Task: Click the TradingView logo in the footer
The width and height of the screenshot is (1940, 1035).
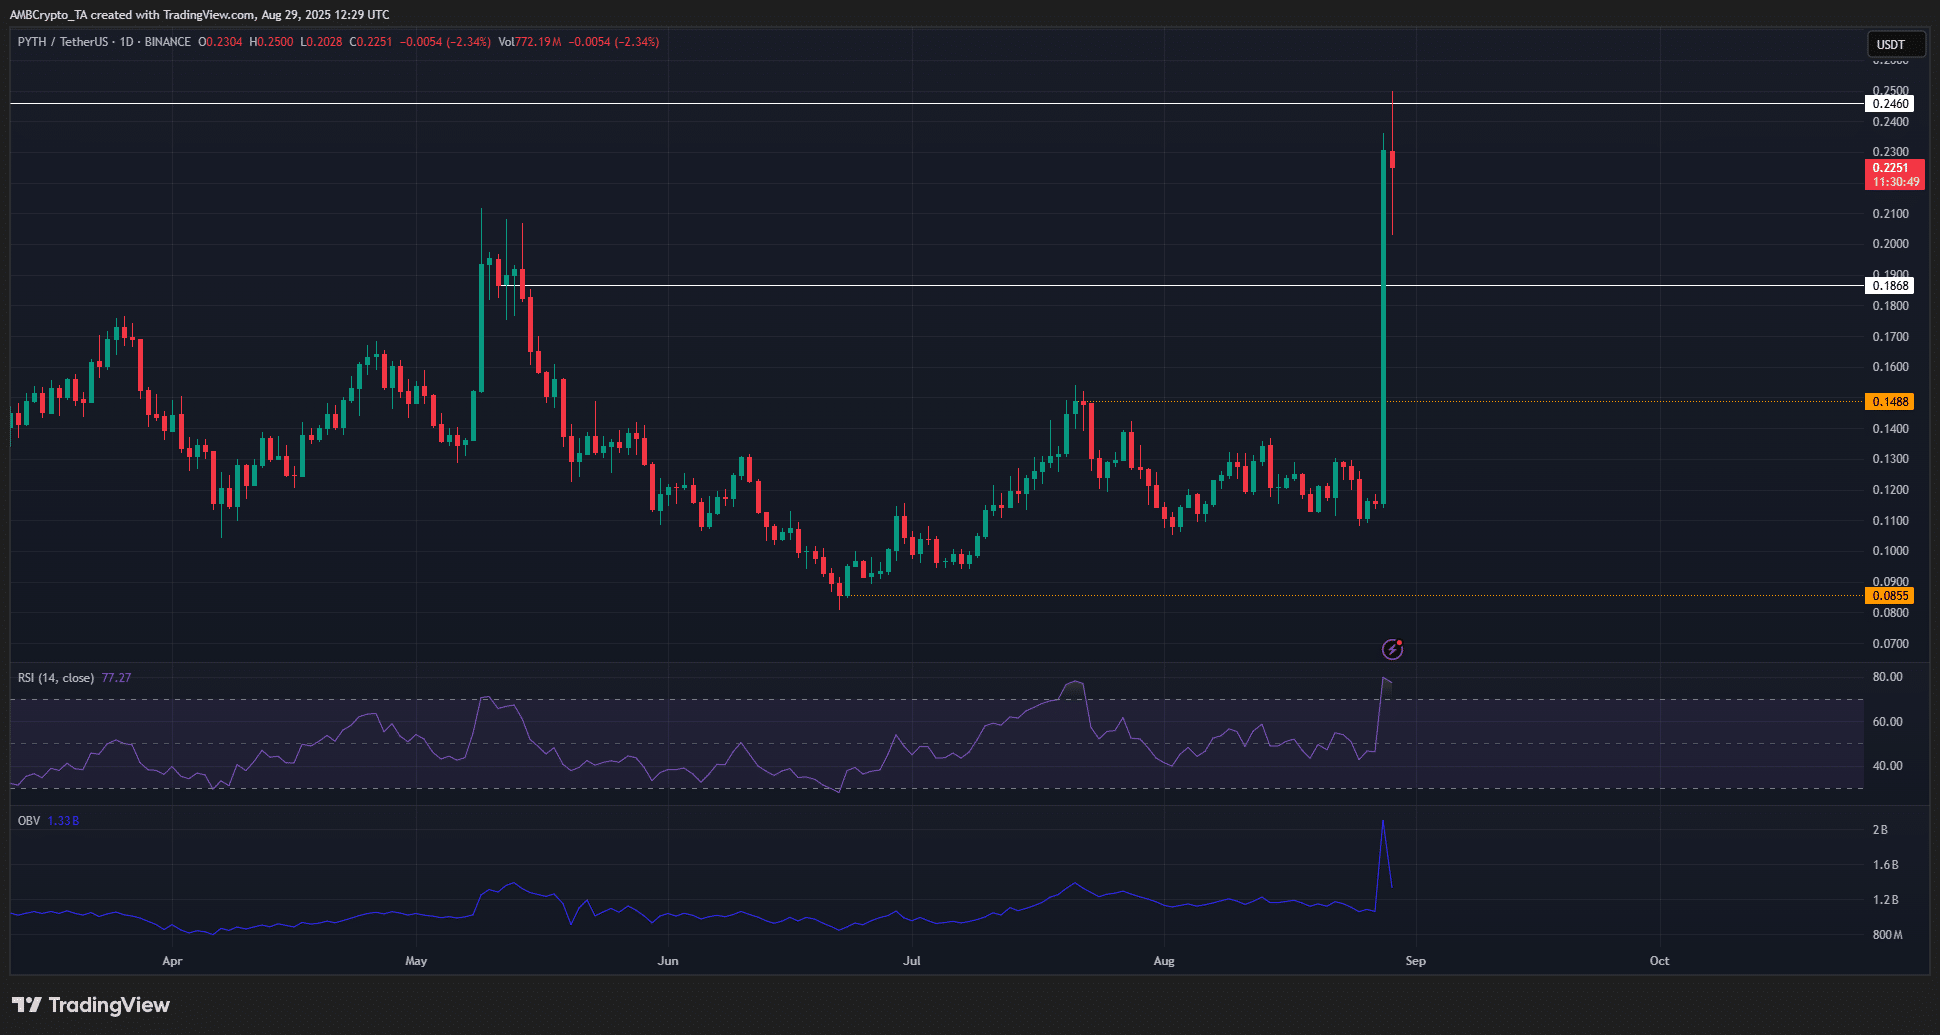Action: (x=91, y=1005)
